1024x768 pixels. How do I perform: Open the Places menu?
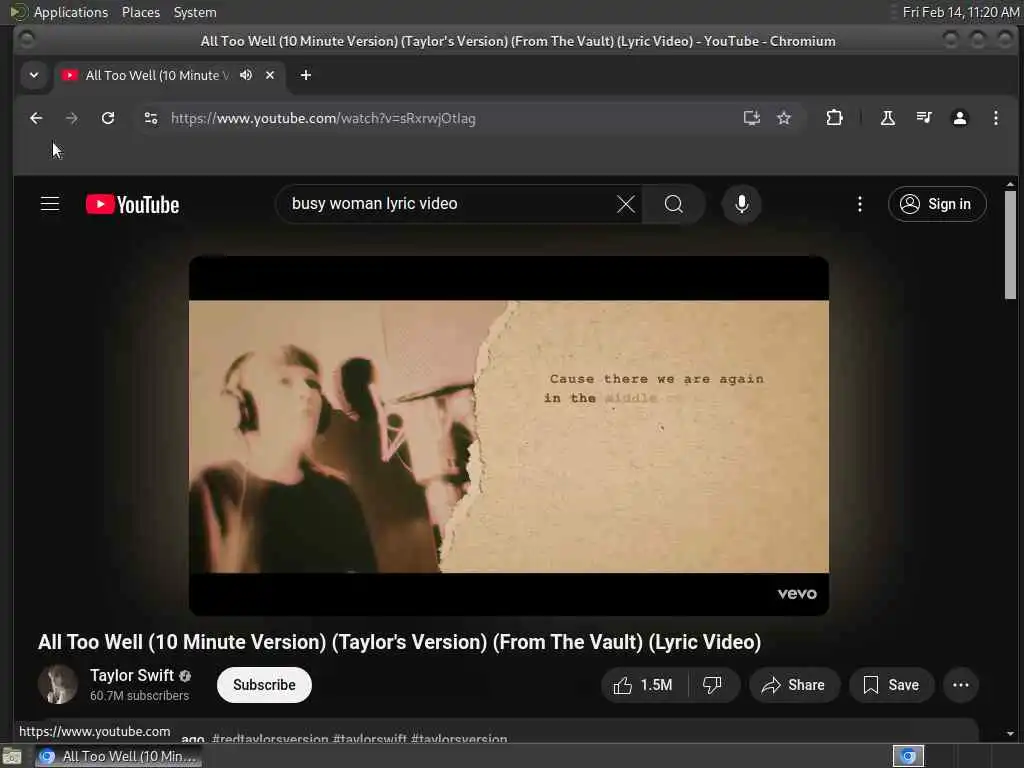[141, 12]
